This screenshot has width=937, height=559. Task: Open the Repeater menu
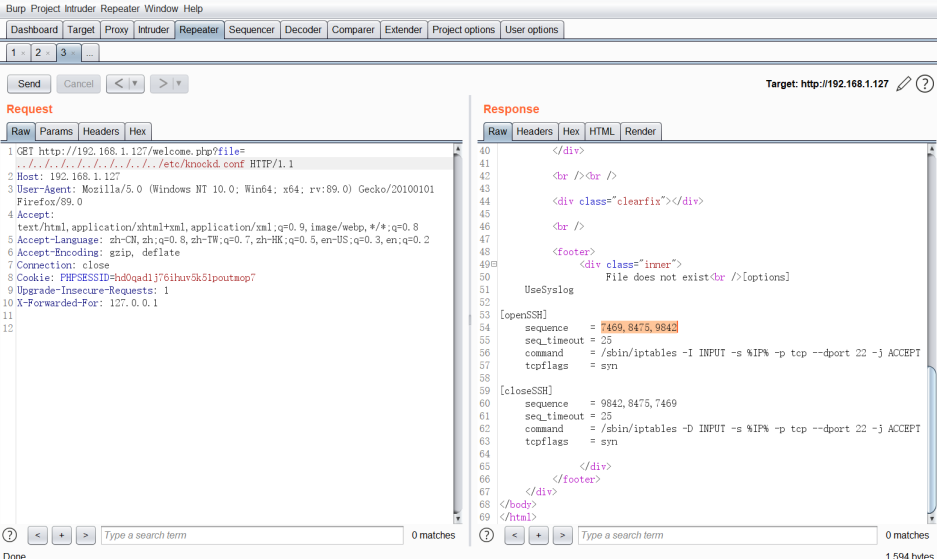(120, 8)
